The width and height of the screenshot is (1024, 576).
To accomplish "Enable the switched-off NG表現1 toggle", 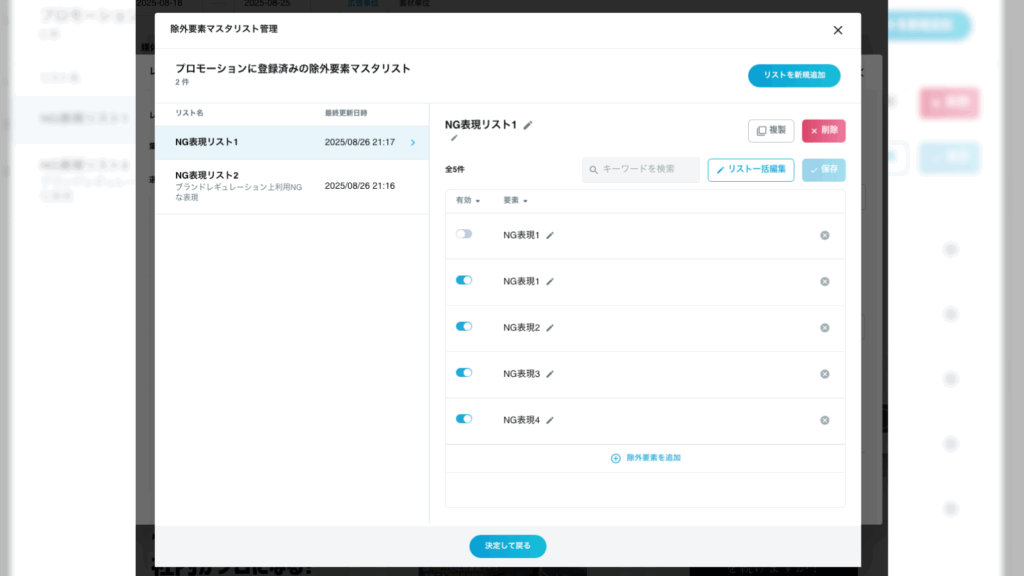I will click(x=464, y=234).
